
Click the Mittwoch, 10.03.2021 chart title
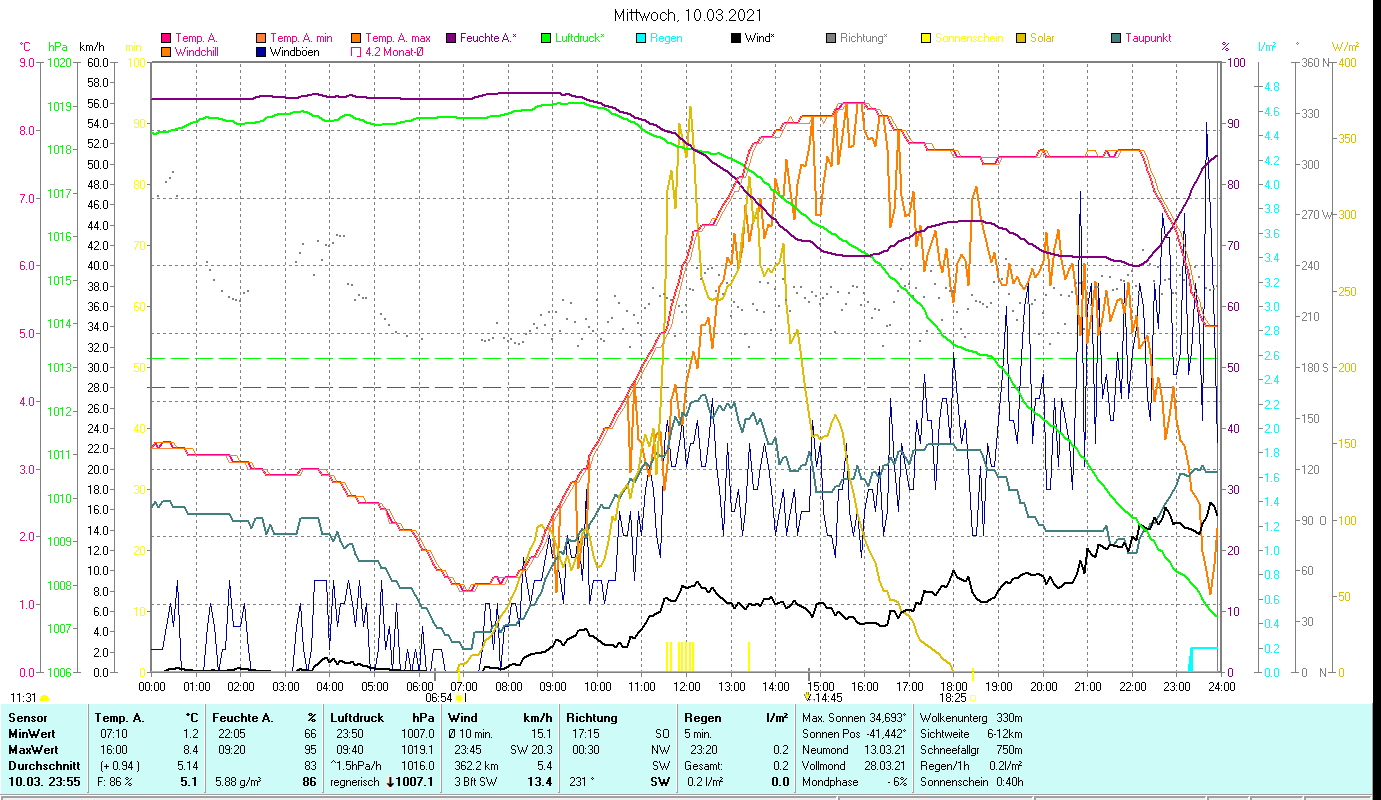click(689, 15)
